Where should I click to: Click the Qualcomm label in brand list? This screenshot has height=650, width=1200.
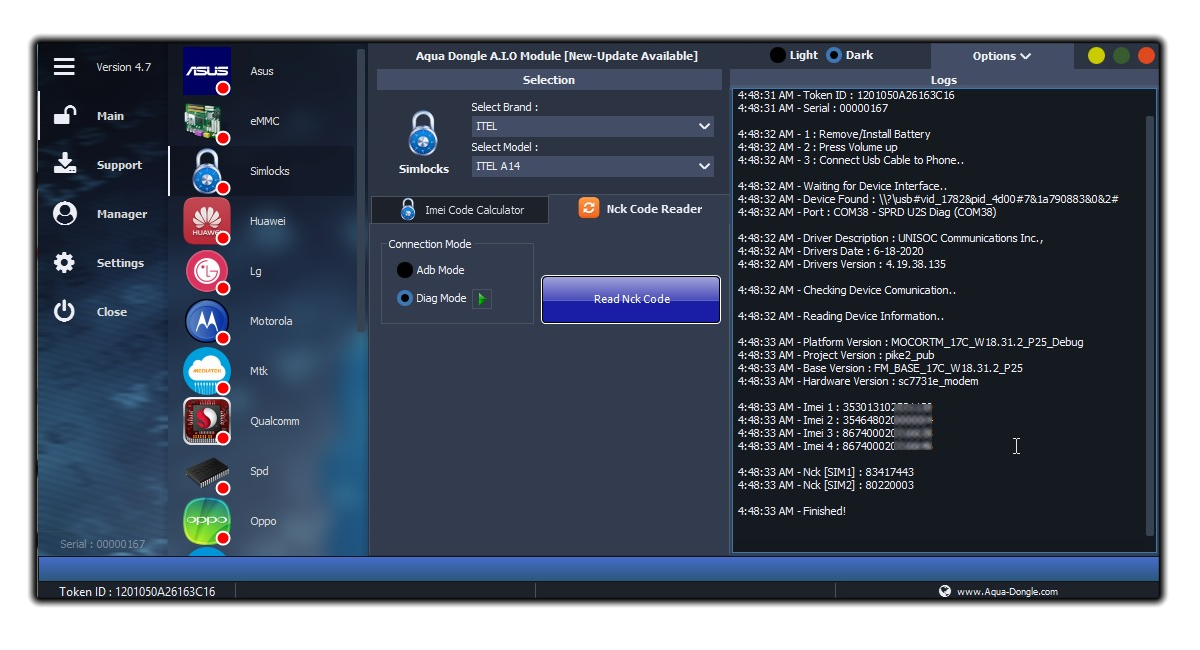point(275,421)
